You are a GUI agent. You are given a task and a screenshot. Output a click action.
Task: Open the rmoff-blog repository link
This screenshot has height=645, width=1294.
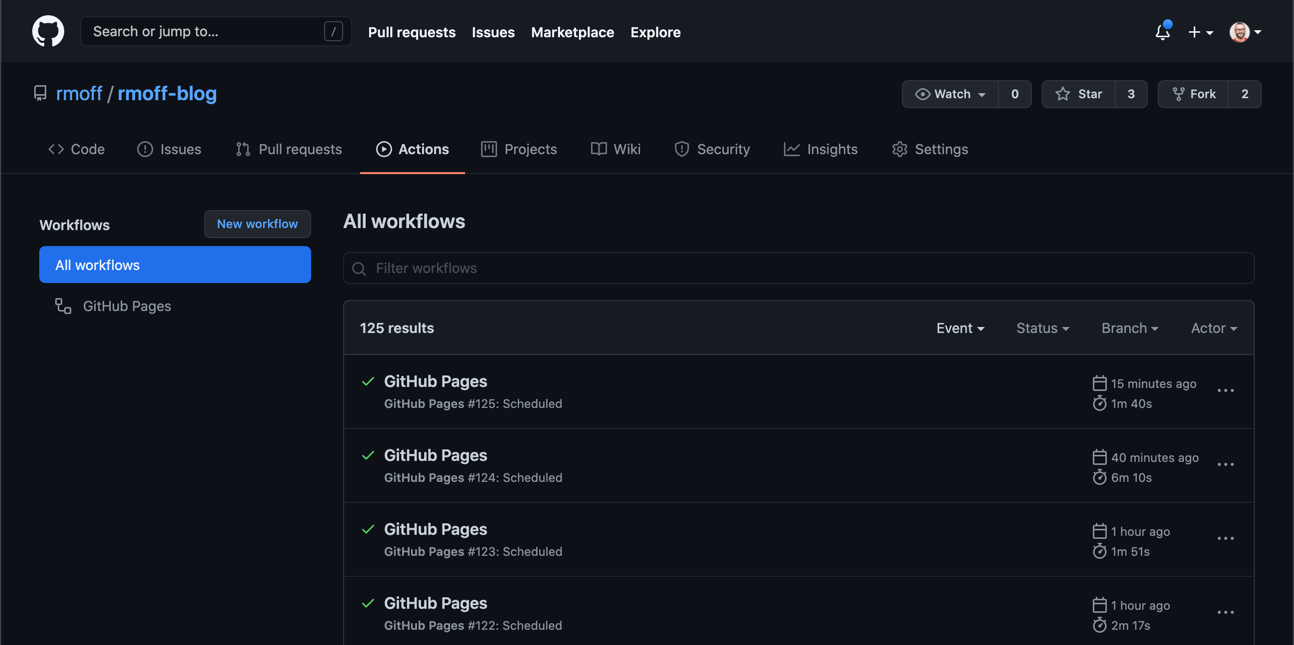click(x=167, y=93)
